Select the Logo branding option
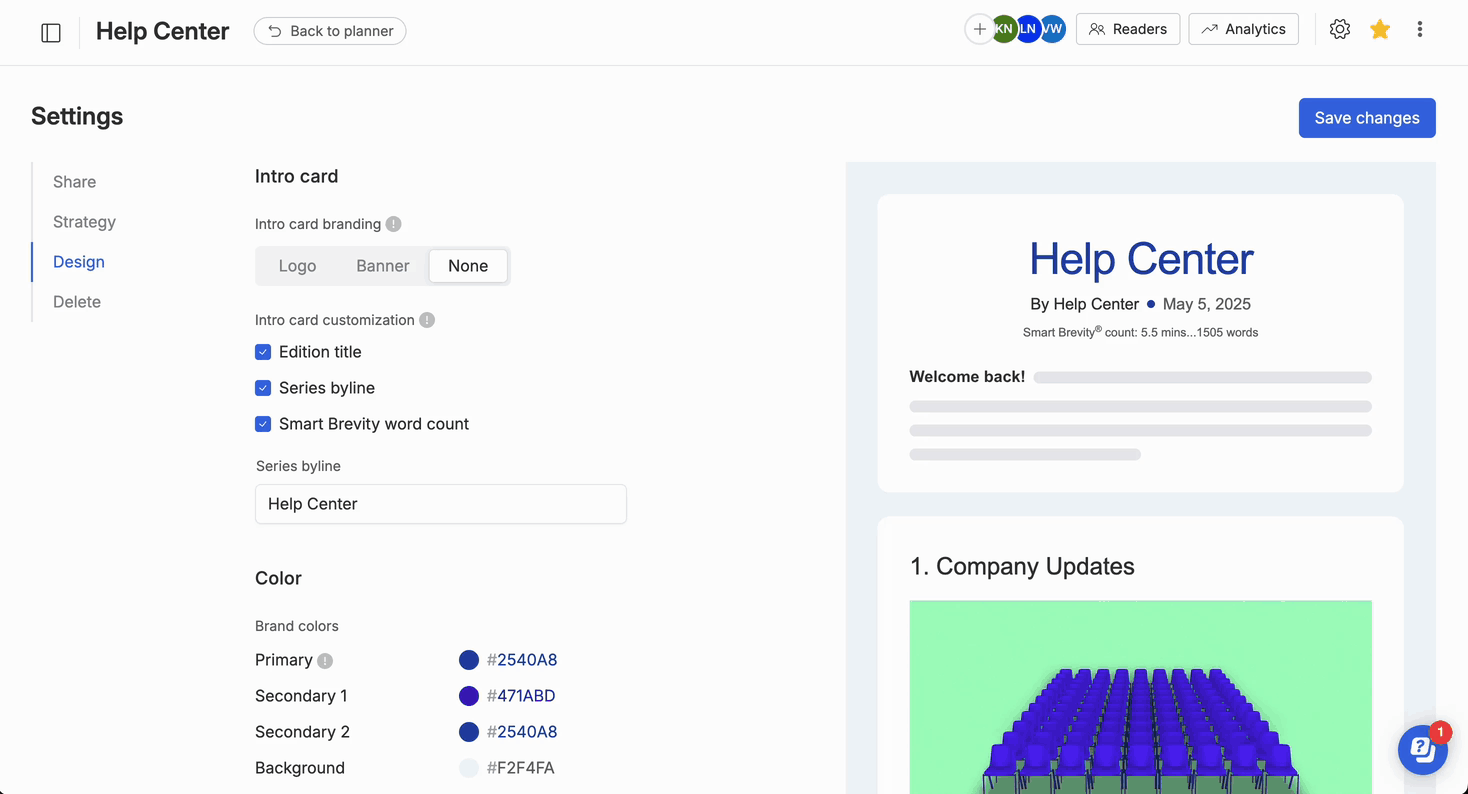 click(x=297, y=266)
